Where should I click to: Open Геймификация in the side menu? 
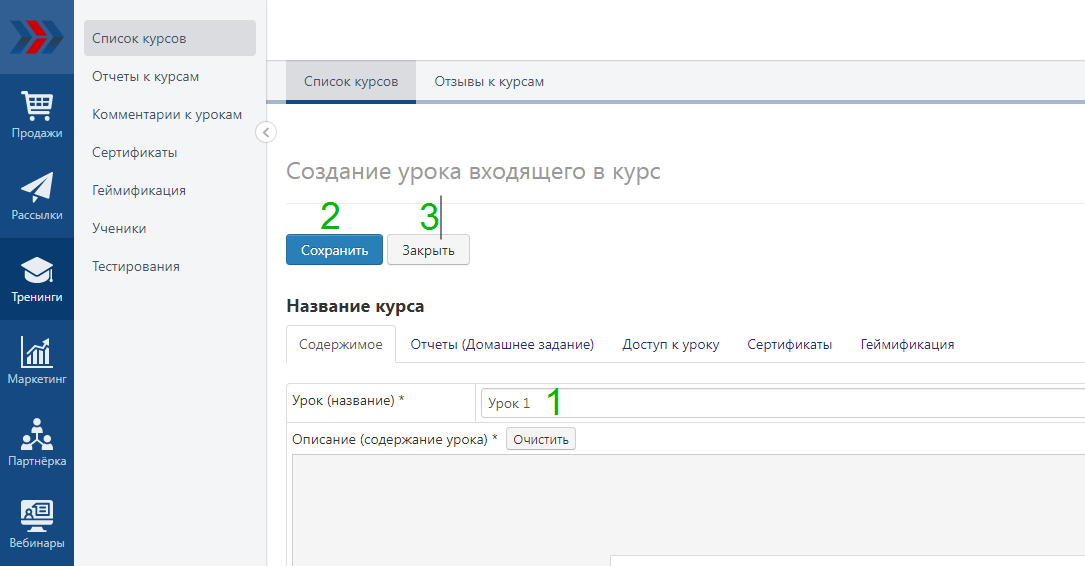click(139, 191)
